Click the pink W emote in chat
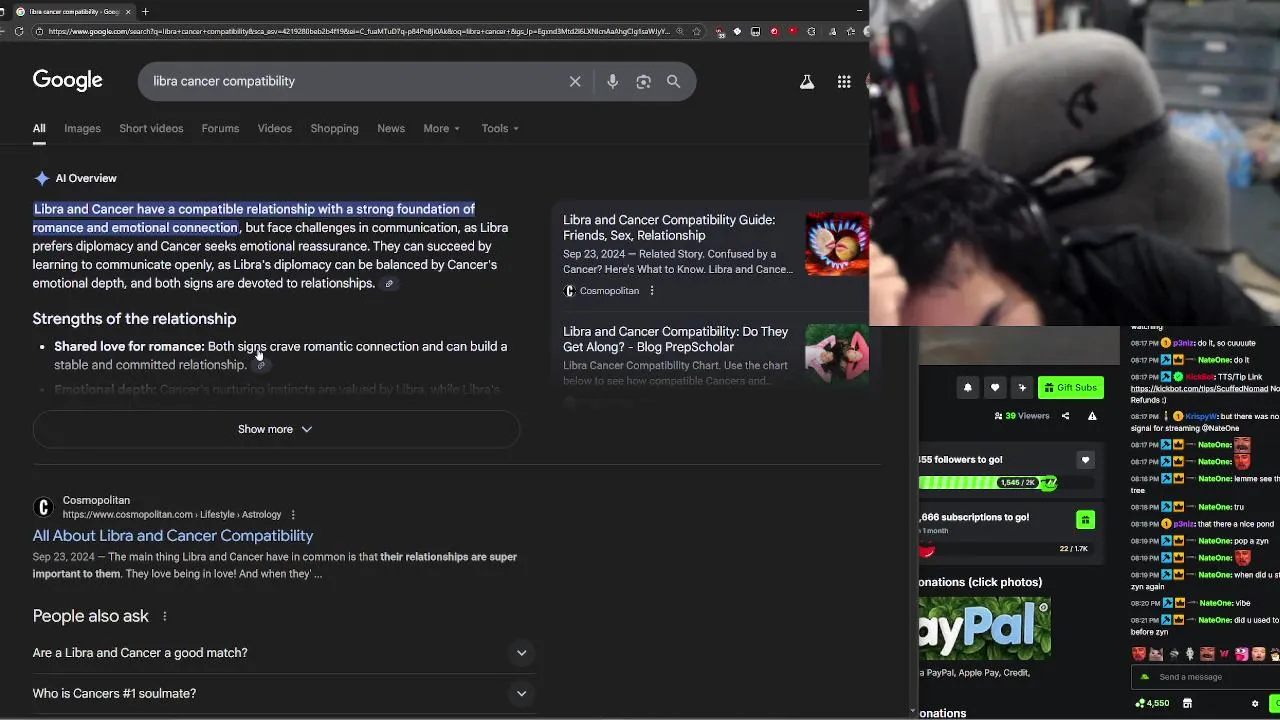Viewport: 1280px width, 720px height. click(1224, 654)
